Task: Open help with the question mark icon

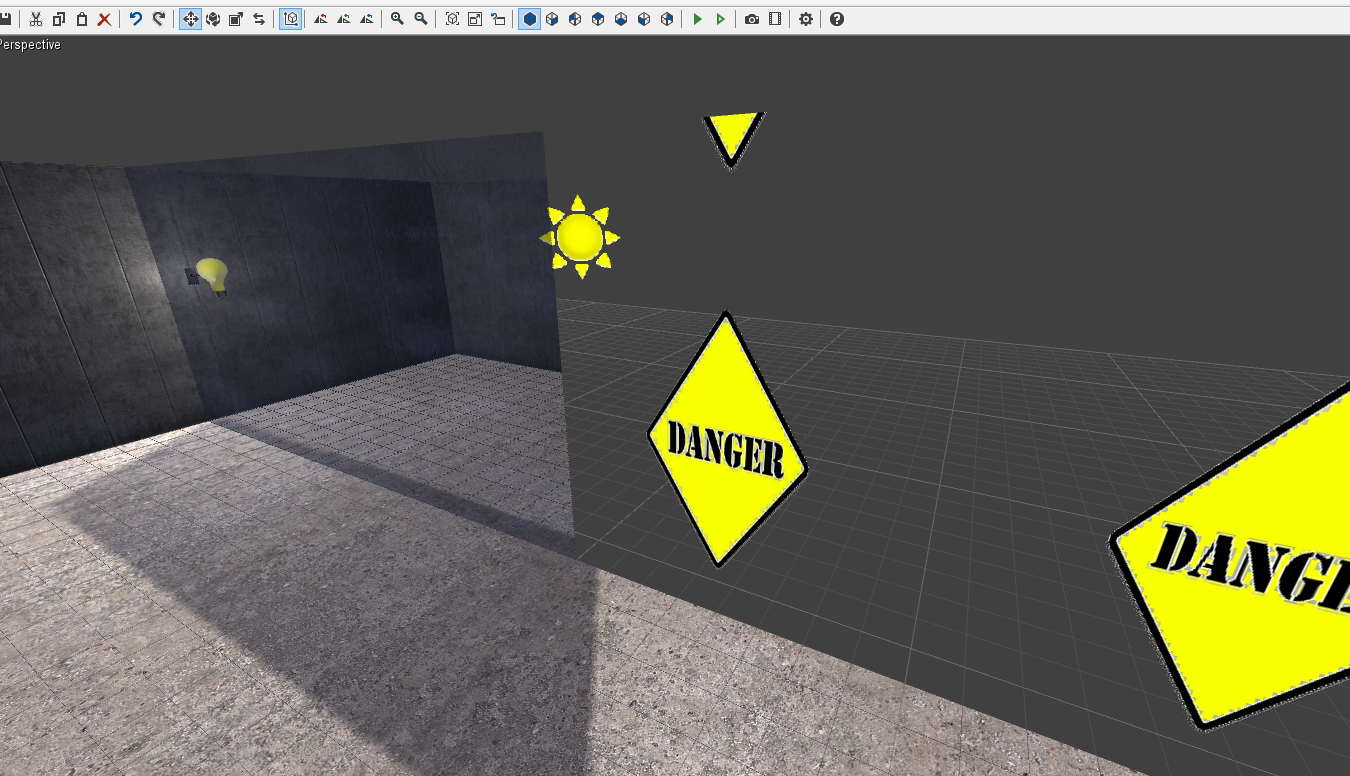Action: (837, 19)
